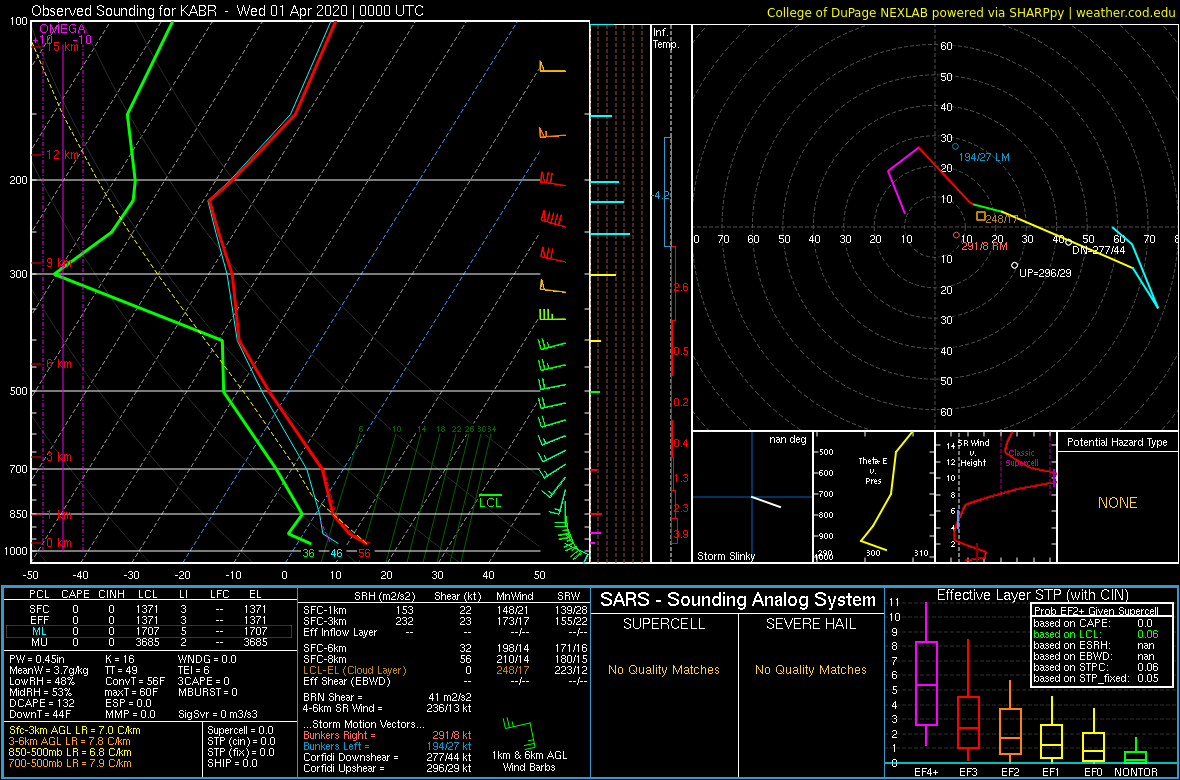
Task: Click the Potential Hazard Type heading
Action: tap(1117, 442)
